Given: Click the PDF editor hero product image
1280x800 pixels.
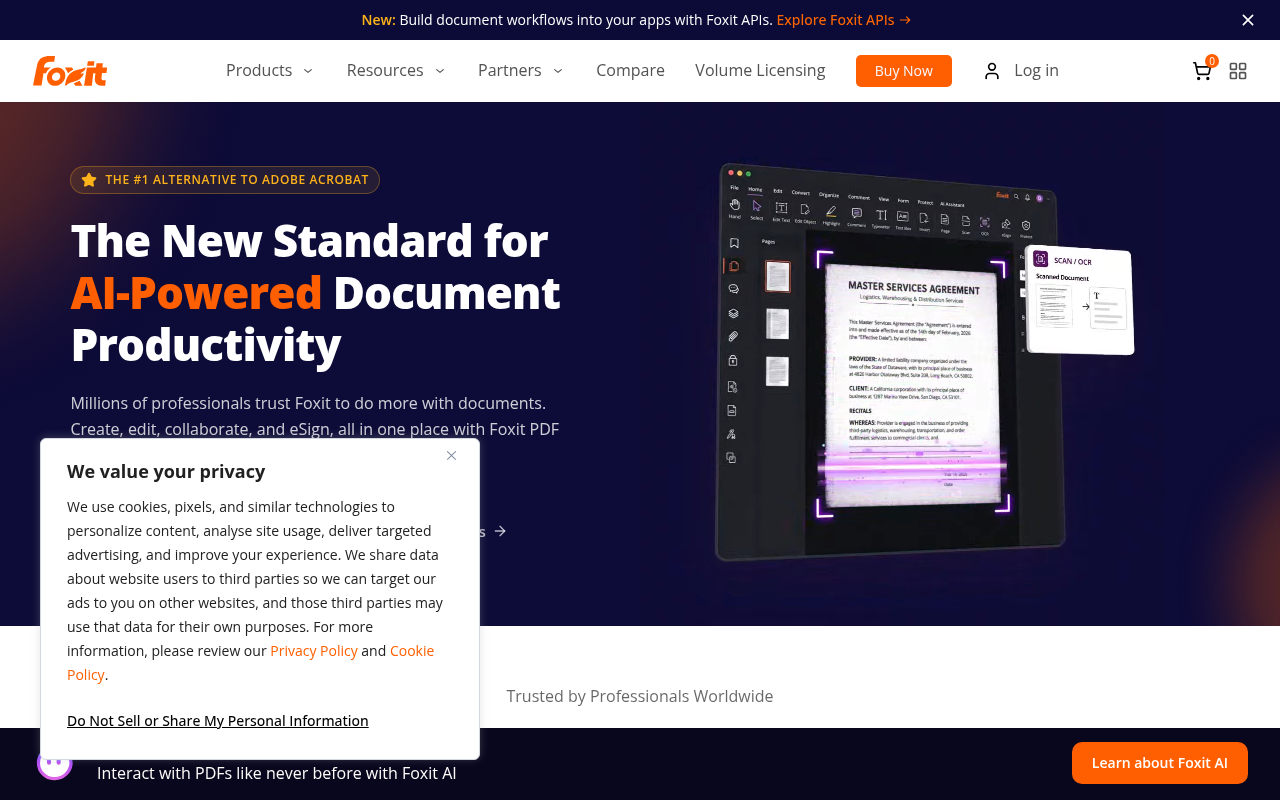Looking at the screenshot, I should (925, 360).
